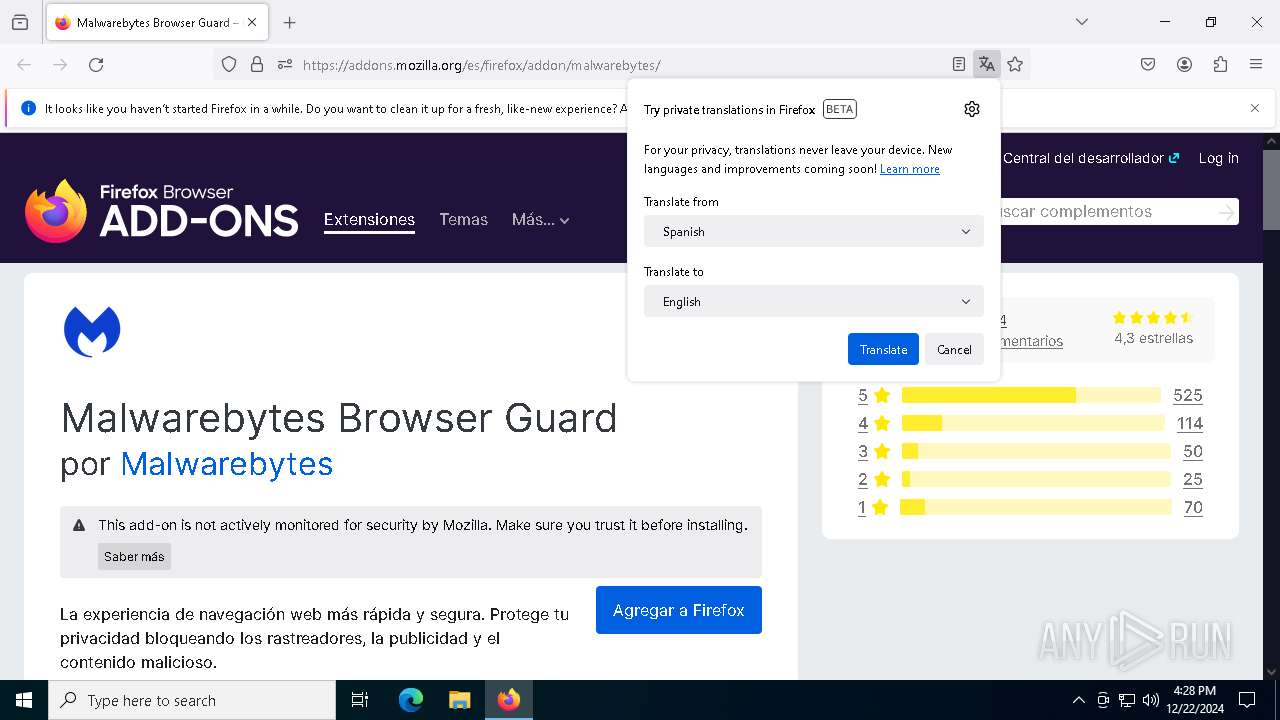Filter reviews by 2 stars

point(873,479)
